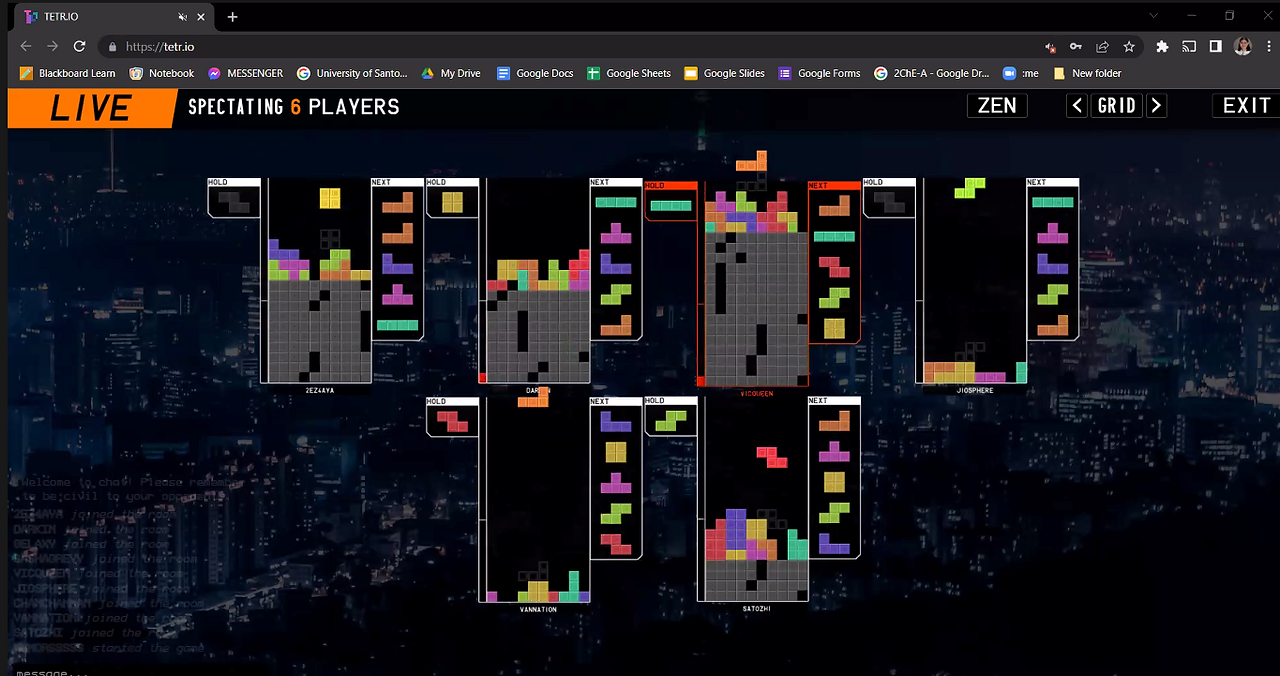Viewport: 1280px width, 676px height.
Task: View site information via the padlock icon
Action: [x=110, y=47]
